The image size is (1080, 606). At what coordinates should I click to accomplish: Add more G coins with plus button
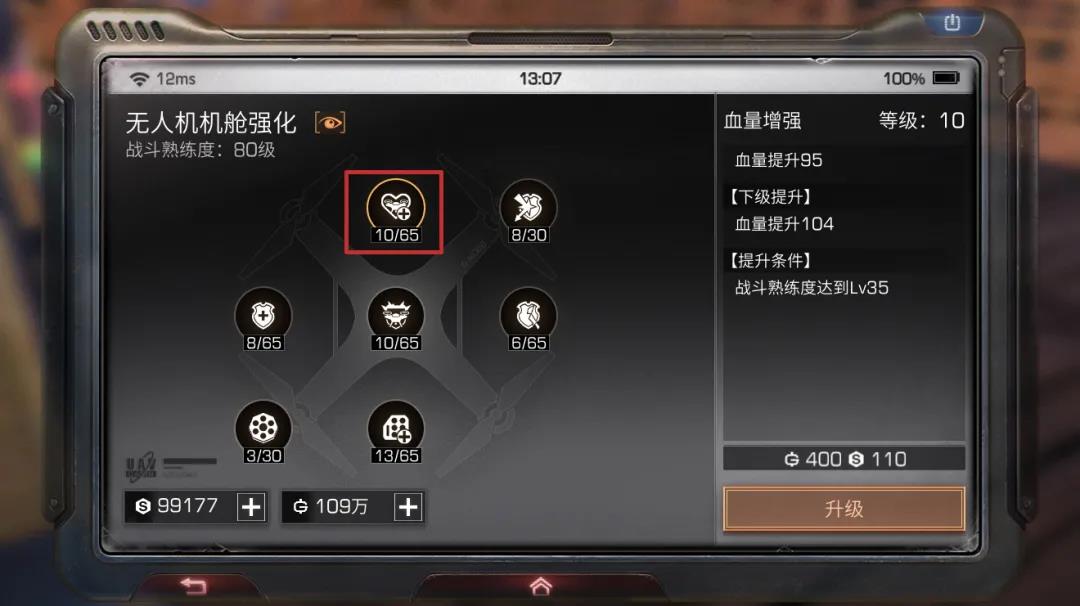coord(408,507)
